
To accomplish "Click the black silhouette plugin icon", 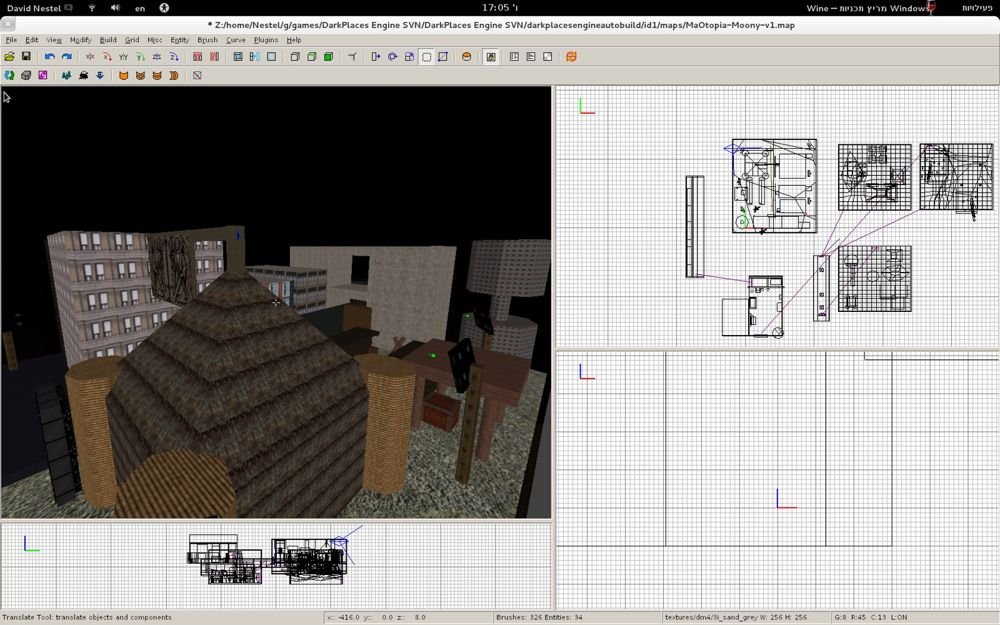I will coord(83,75).
